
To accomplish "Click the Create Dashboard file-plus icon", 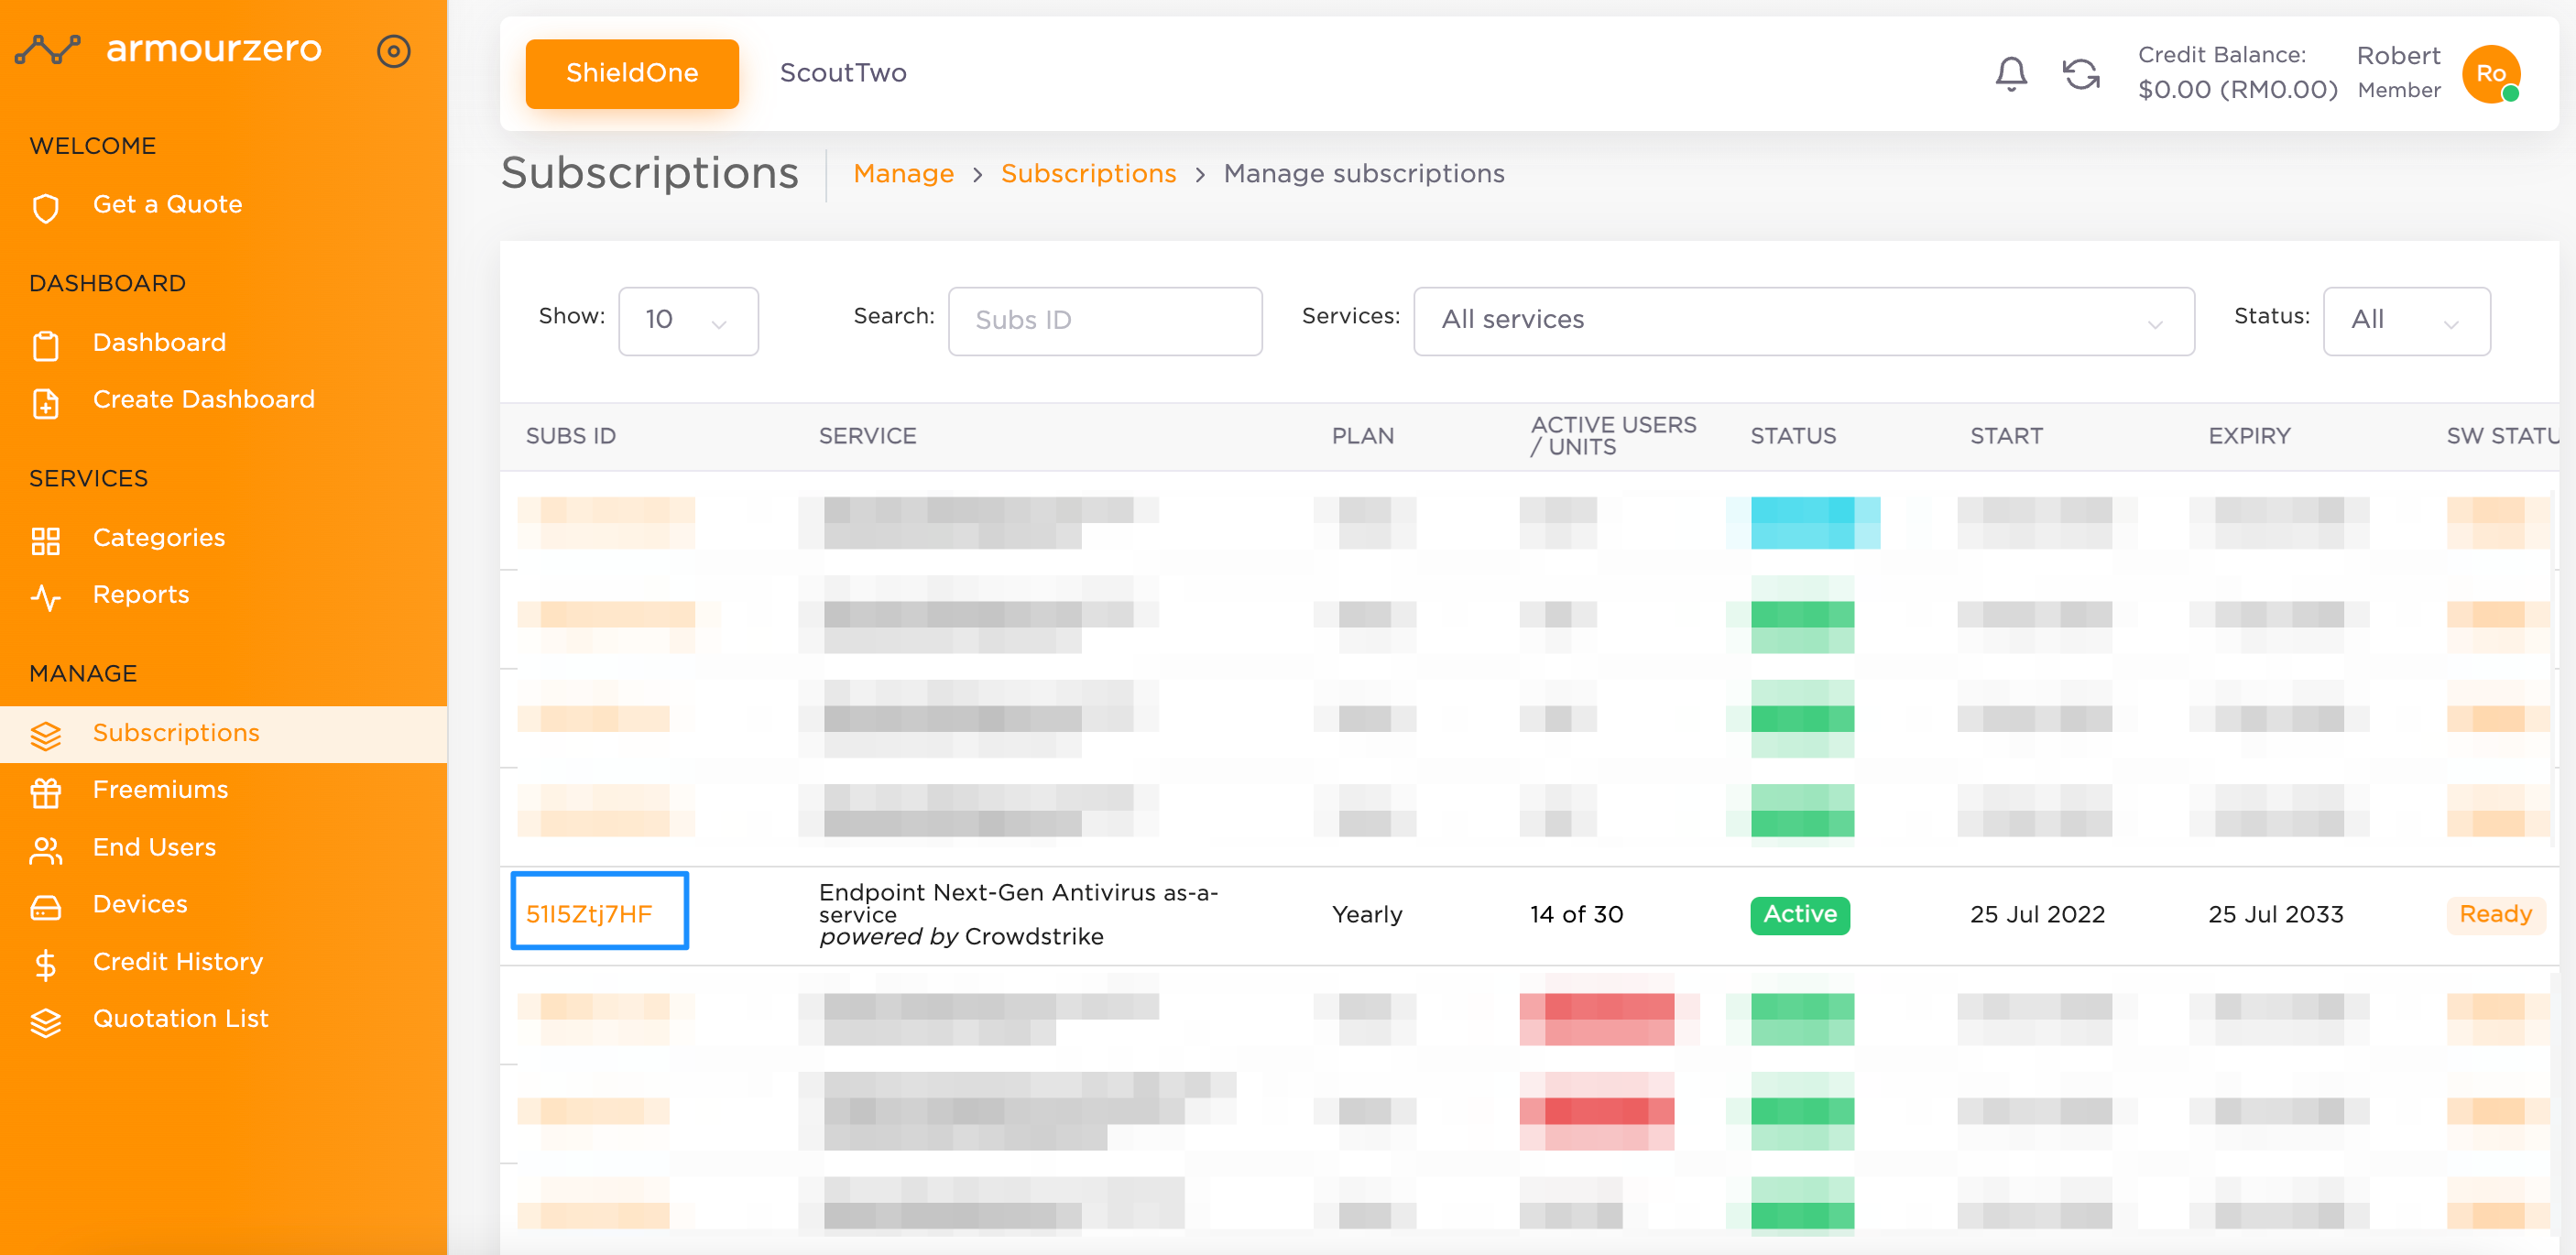I will click(x=46, y=402).
